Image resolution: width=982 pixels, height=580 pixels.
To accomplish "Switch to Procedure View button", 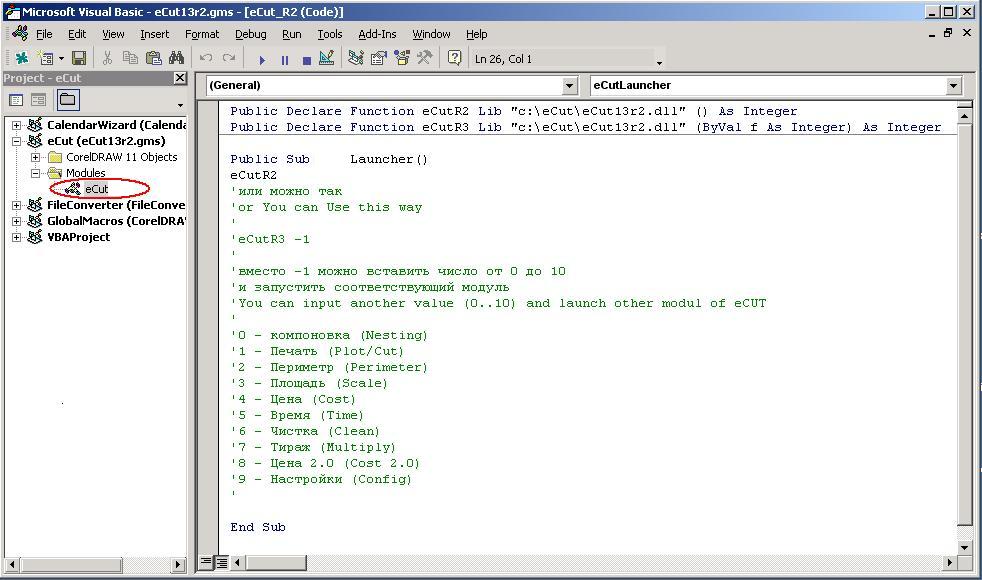I will (x=205, y=562).
